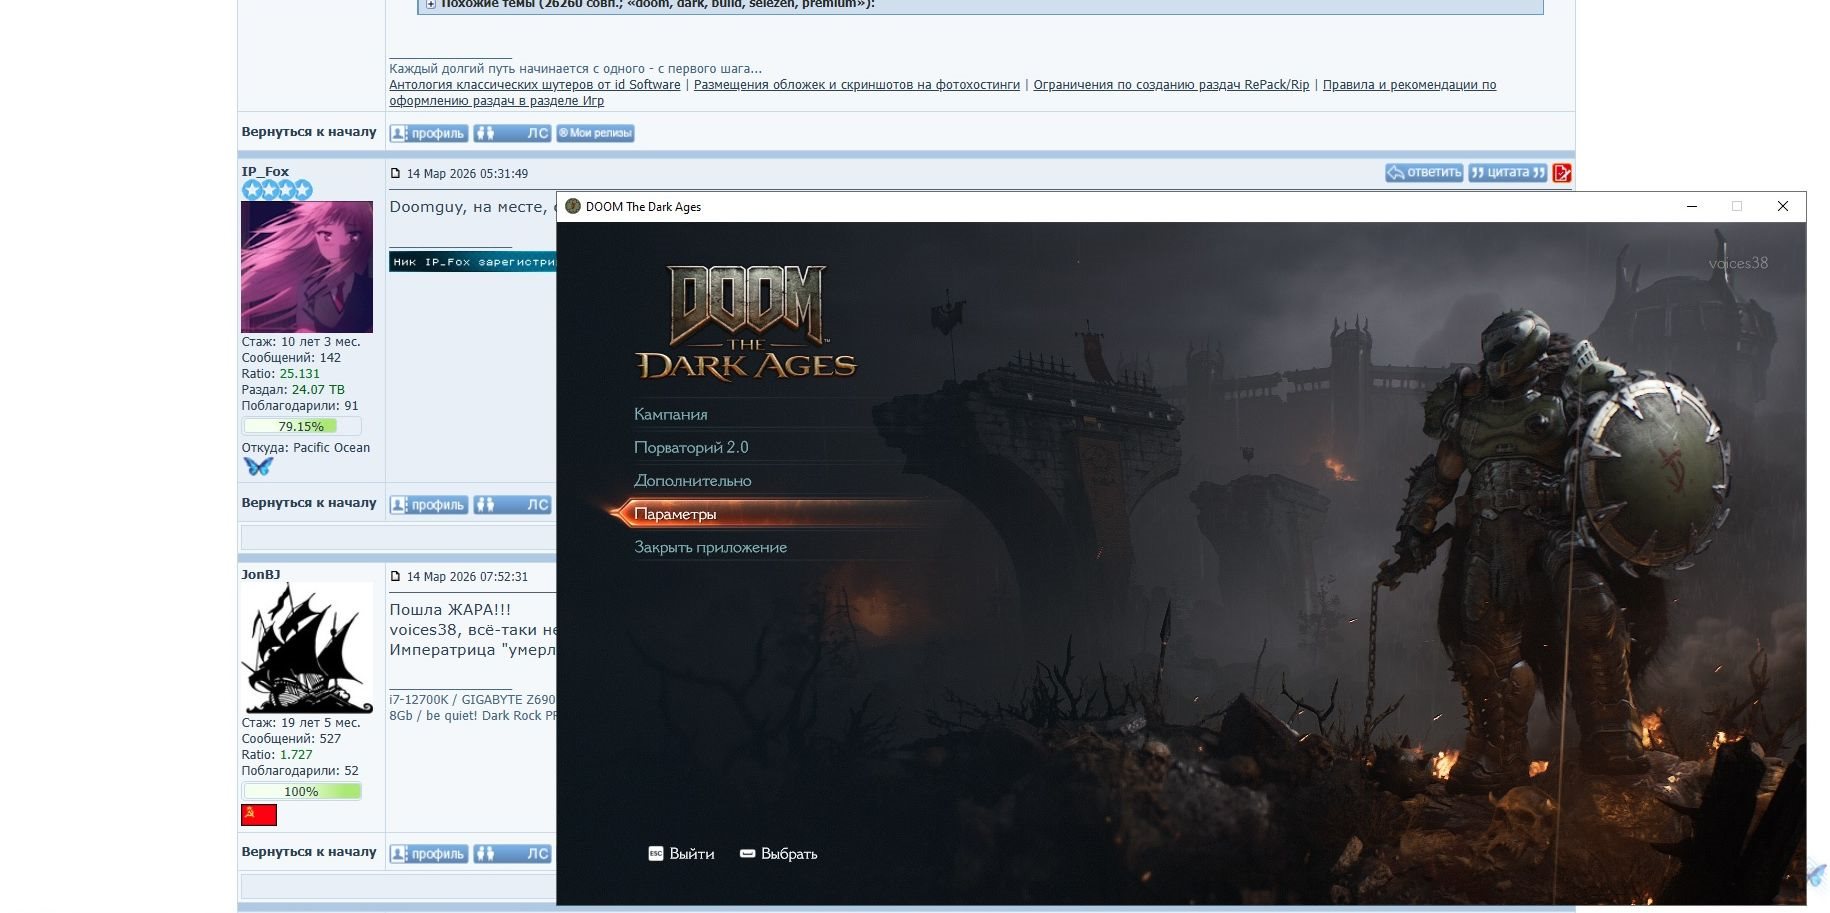Select the highlighted Параметры menu item
Screen dimensions: 1830x913
coord(675,514)
